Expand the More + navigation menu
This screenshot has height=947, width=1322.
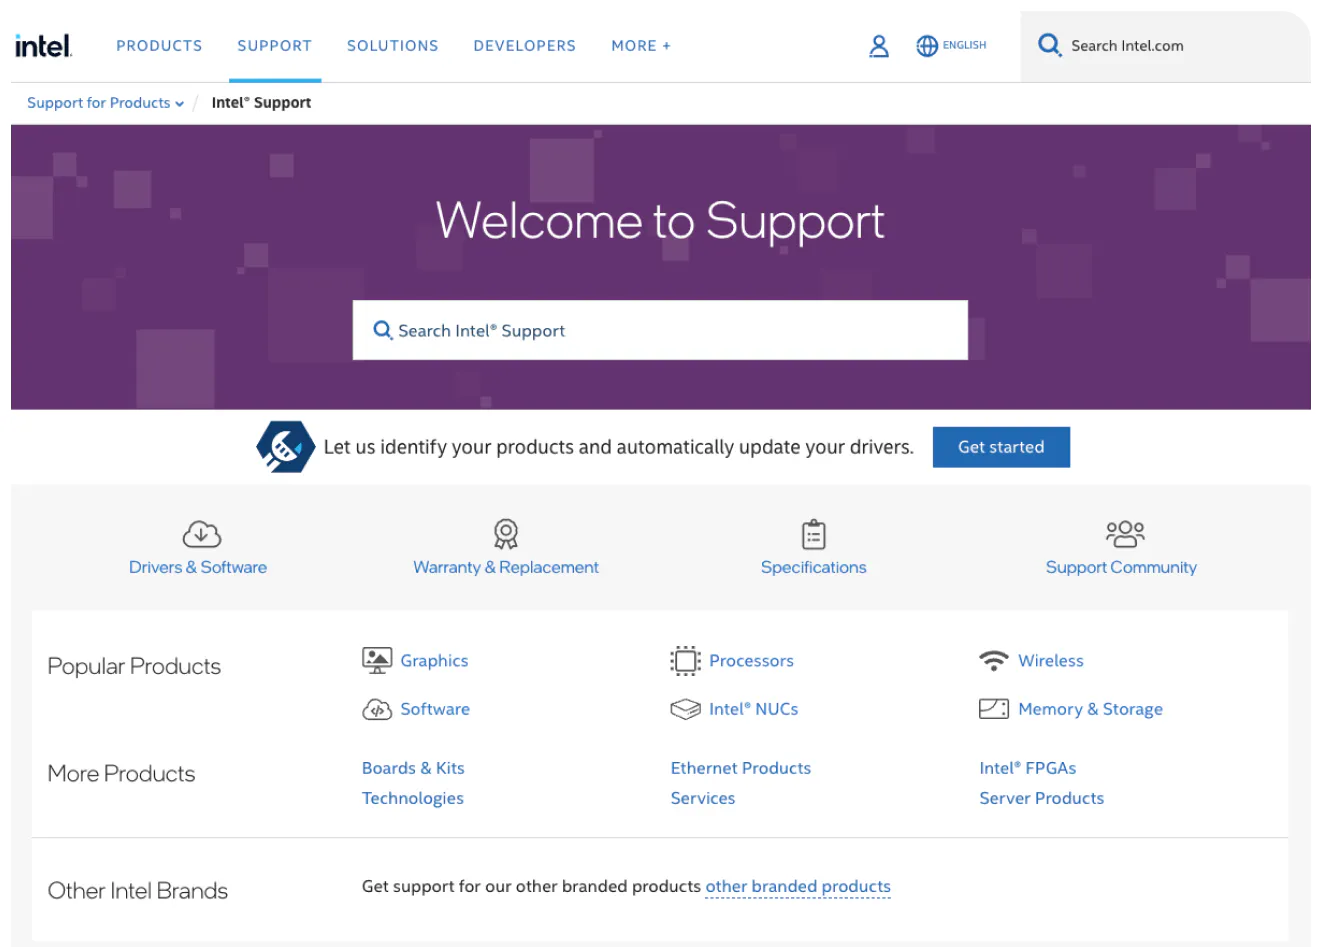641,46
